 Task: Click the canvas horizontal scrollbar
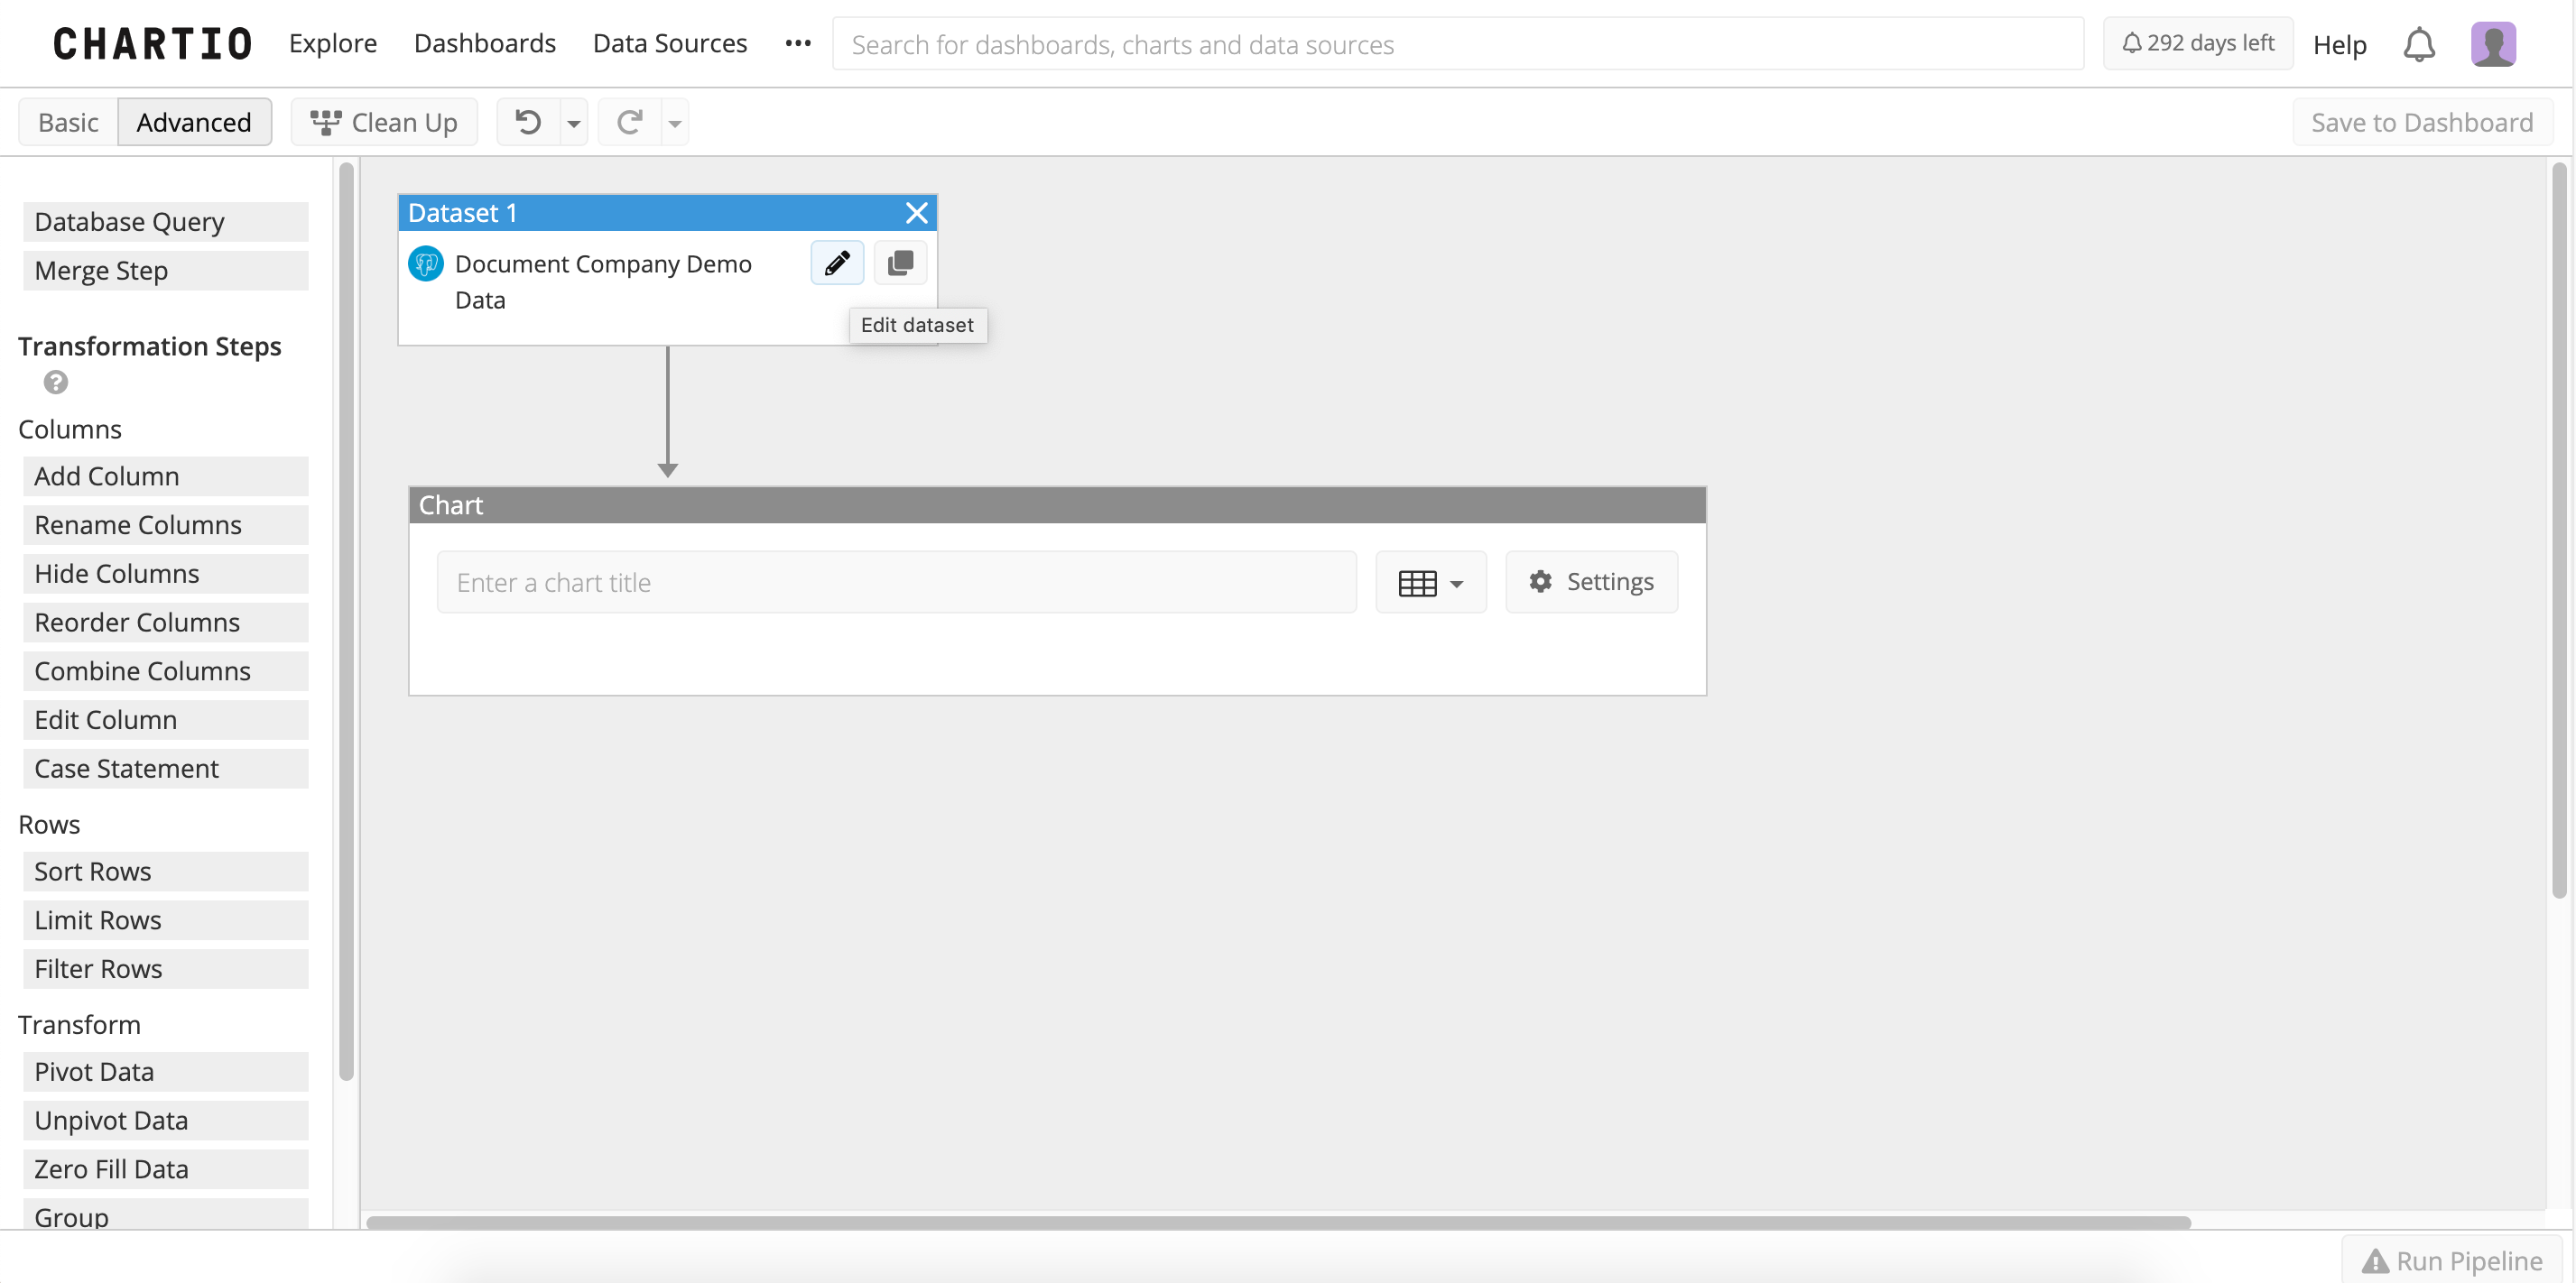tap(1278, 1222)
